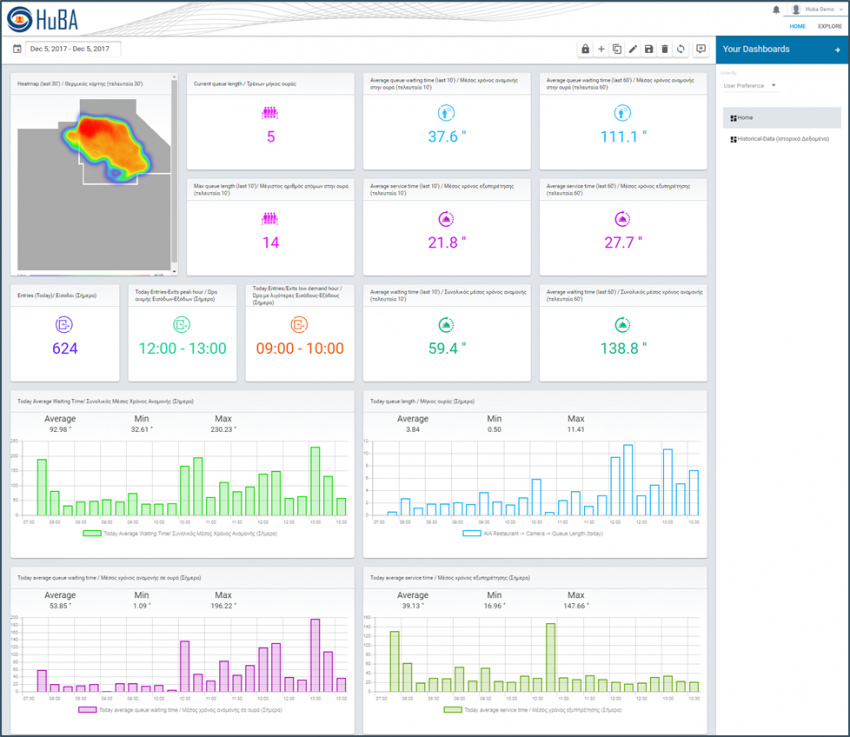Click the calendar icon beside date range

17,49
